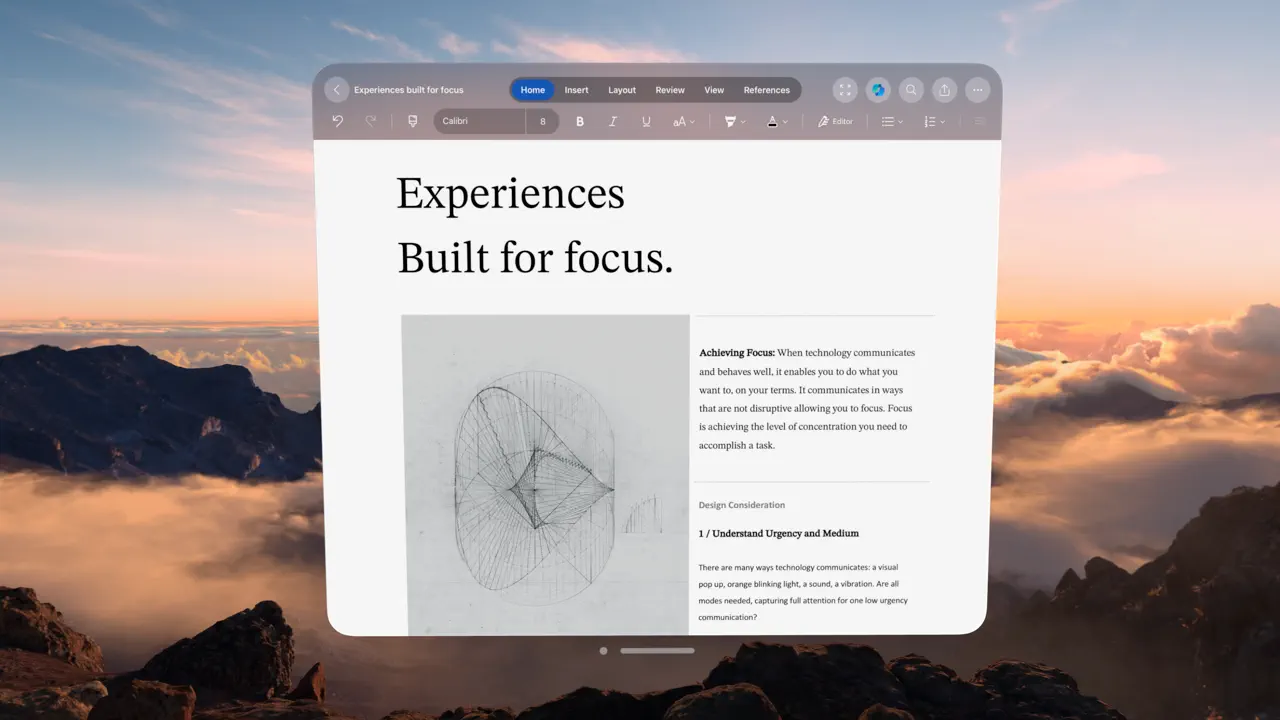Open the text case and size options
1280x720 pixels.
pos(683,121)
